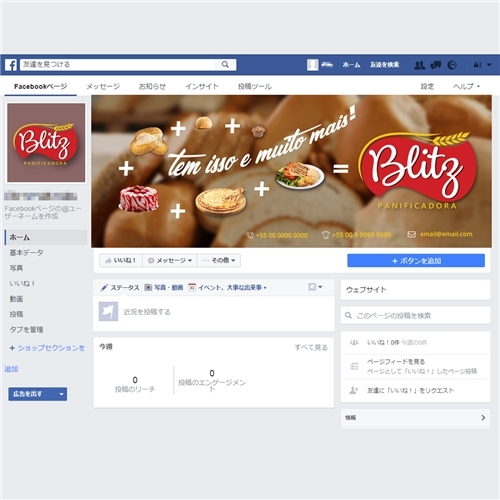Select 写真・動画 in the composer
Viewport: 500px width, 500px height.
(164, 287)
